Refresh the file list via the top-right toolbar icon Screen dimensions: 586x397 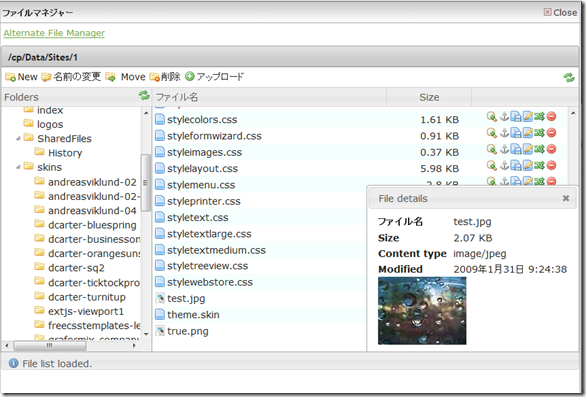click(x=569, y=77)
